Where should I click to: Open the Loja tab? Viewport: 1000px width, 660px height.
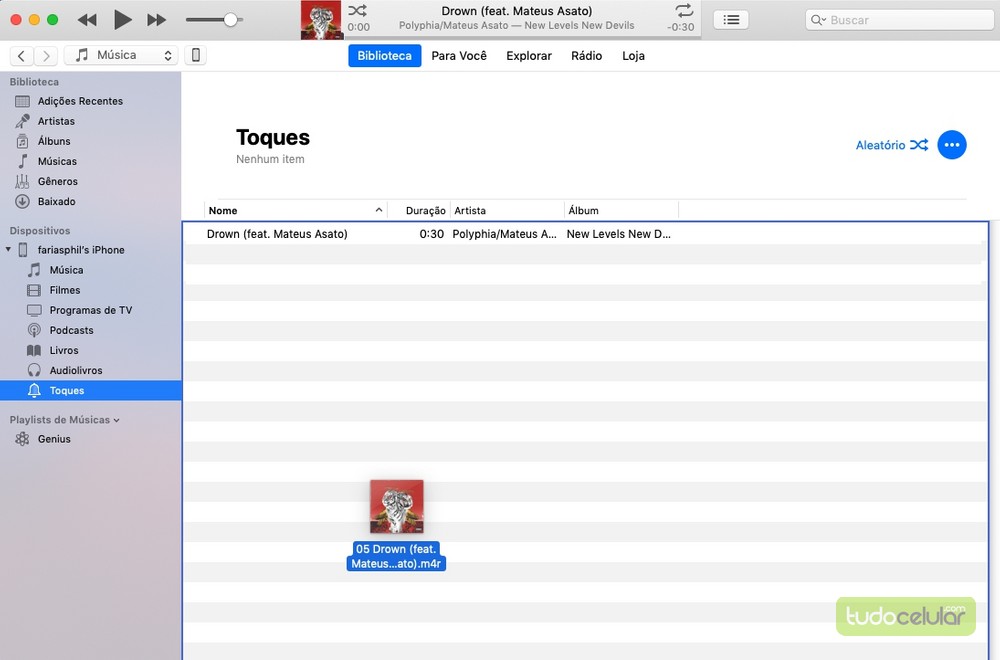[x=633, y=56]
